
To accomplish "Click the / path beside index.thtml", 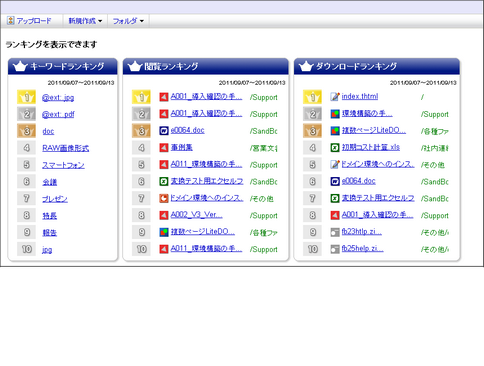I will pos(422,97).
